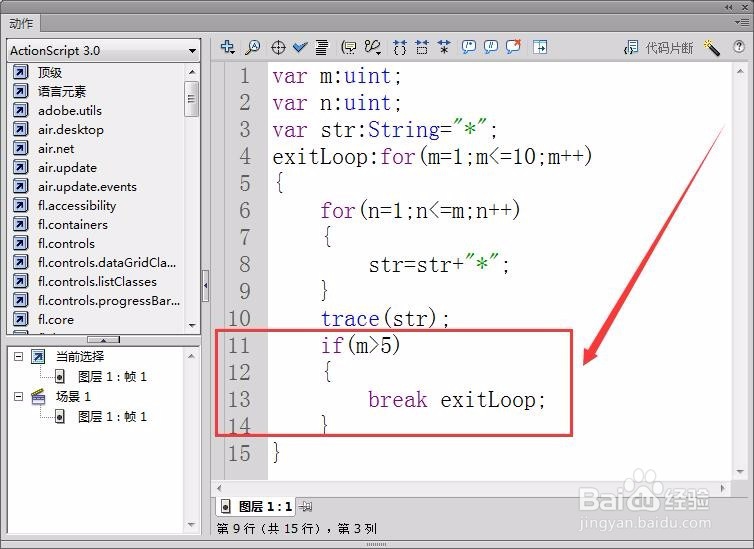This screenshot has width=754, height=549.
Task: Open fl.controls package entry
Action: pyautogui.click(x=66, y=244)
